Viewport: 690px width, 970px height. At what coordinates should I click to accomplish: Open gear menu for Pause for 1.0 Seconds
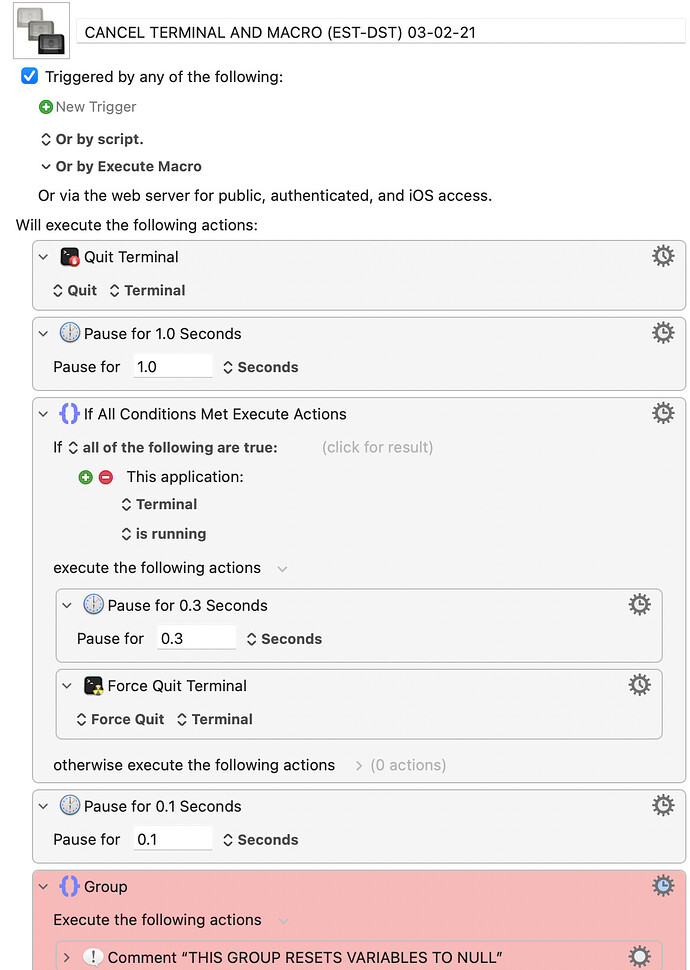[x=663, y=333]
